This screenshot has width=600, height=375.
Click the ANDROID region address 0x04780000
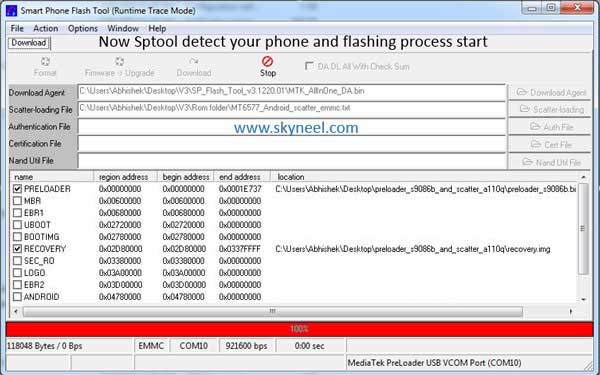tap(120, 297)
